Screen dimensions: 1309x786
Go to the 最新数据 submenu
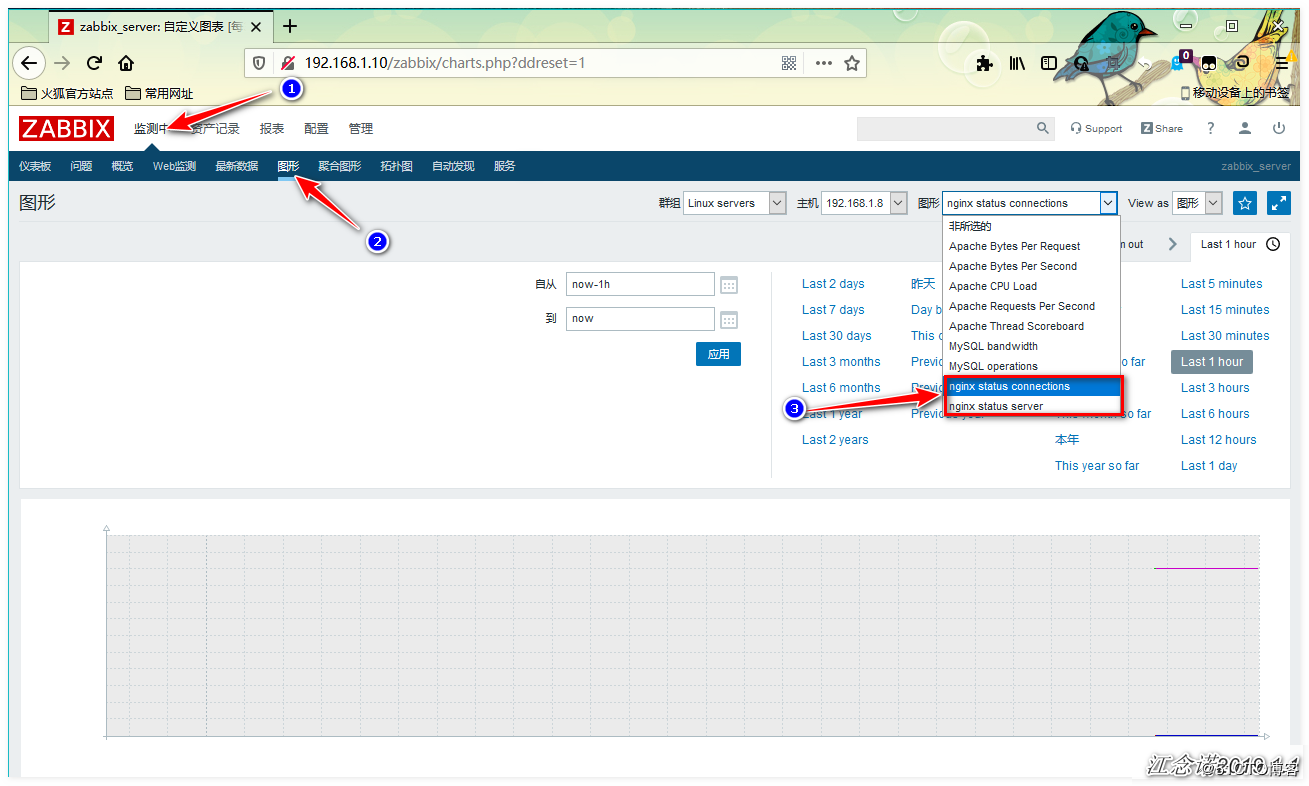click(237, 166)
